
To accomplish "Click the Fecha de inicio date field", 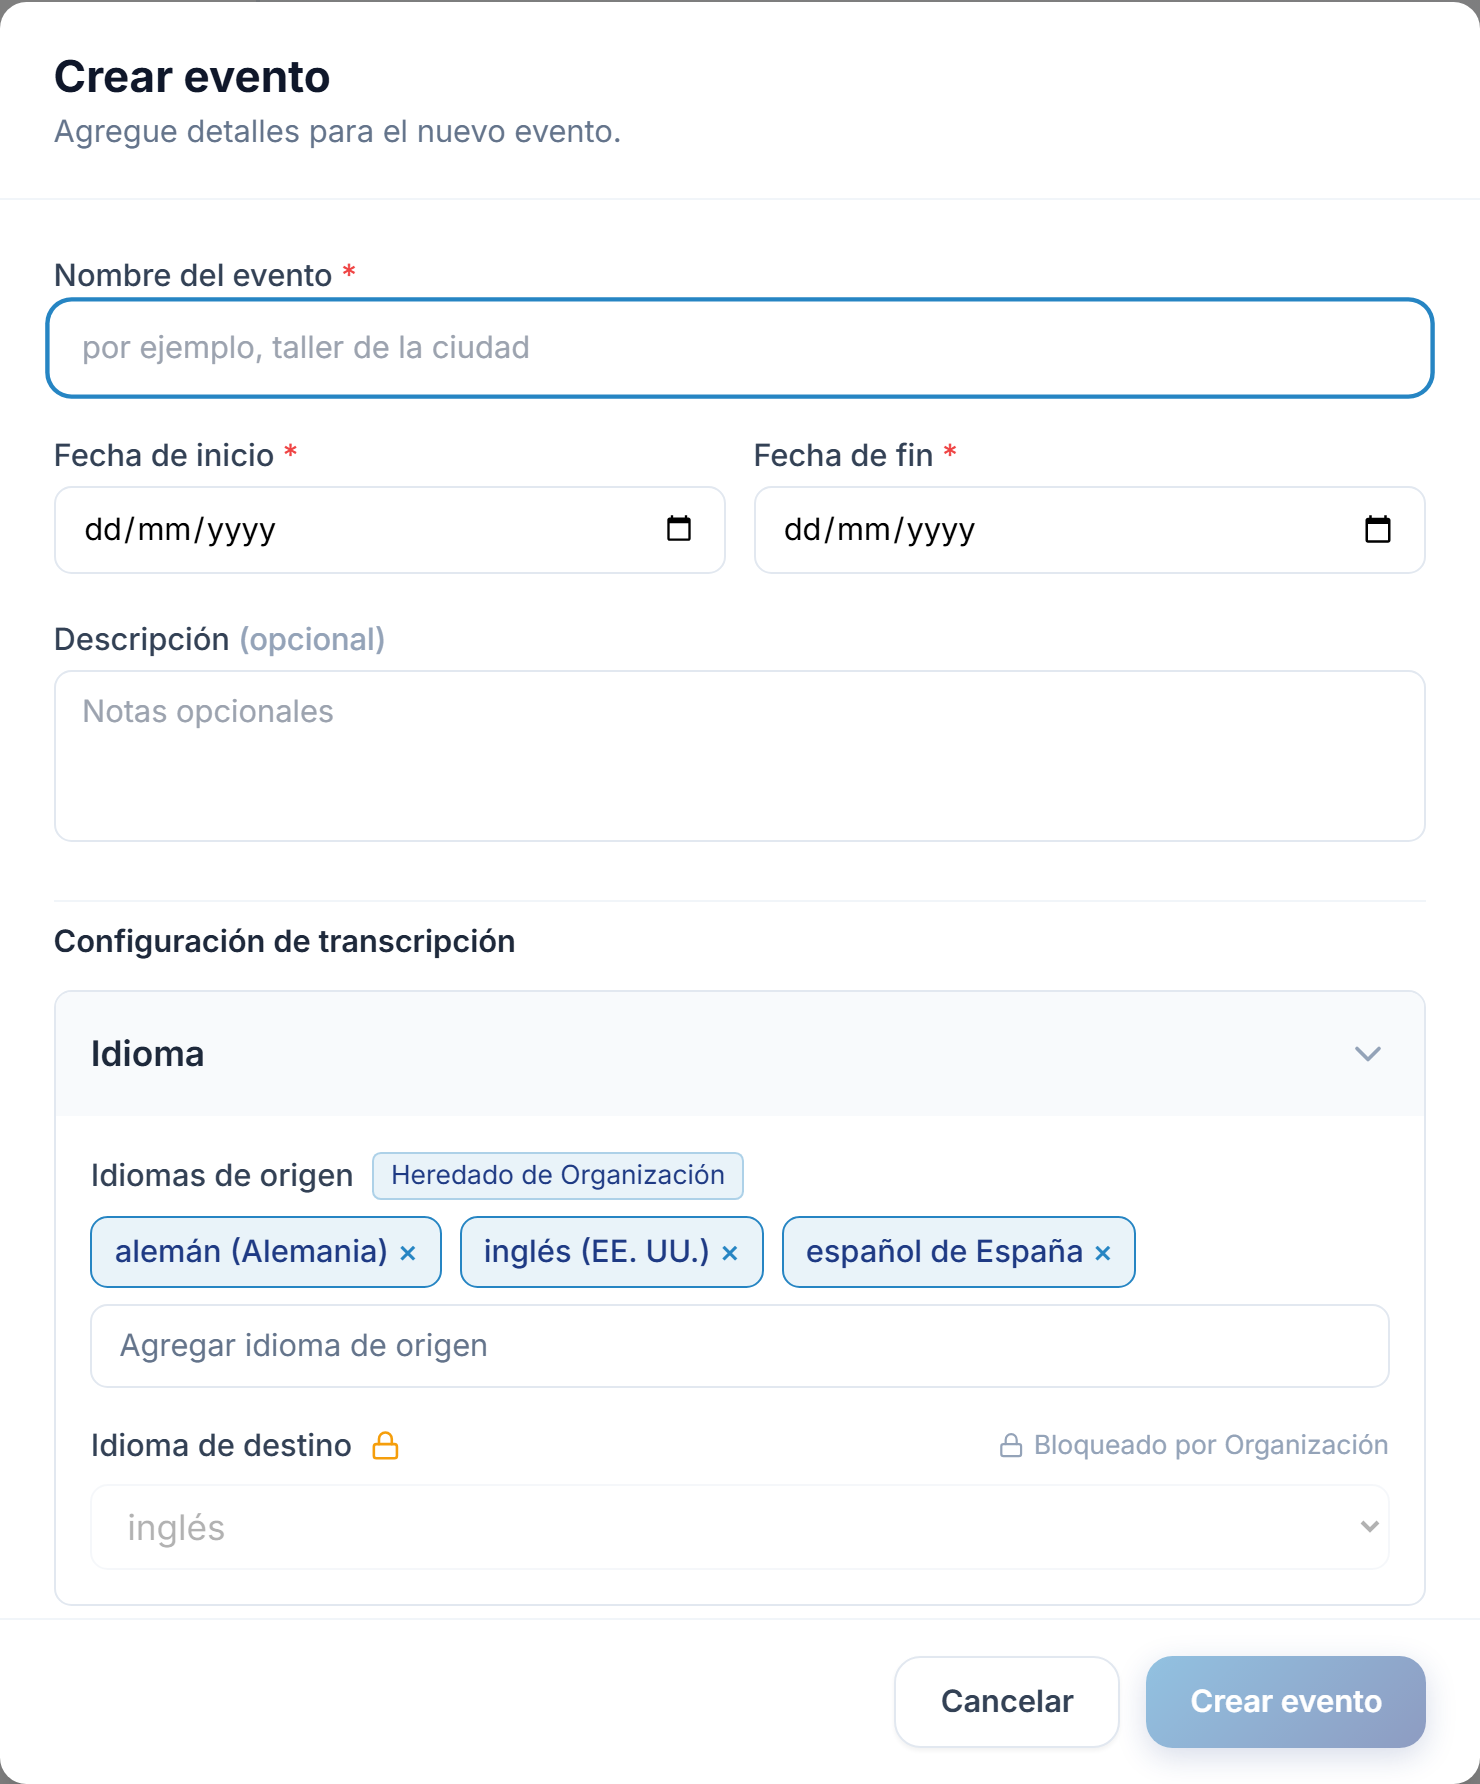I will [x=390, y=530].
